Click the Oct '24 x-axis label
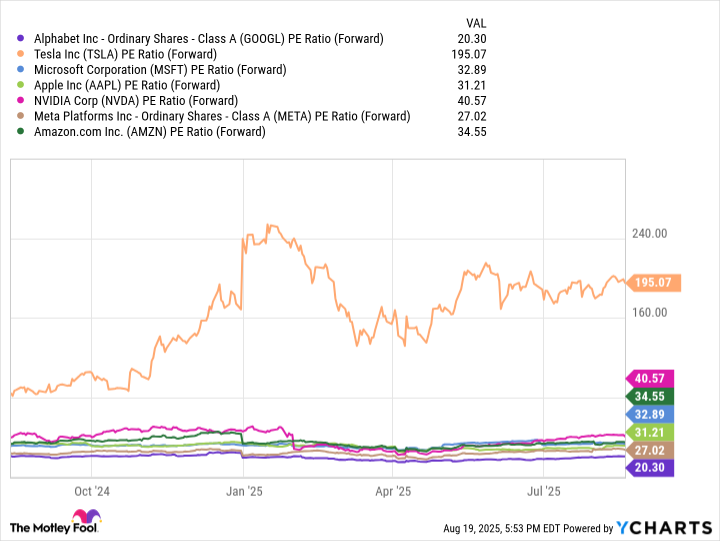This screenshot has width=720, height=541. point(92,491)
